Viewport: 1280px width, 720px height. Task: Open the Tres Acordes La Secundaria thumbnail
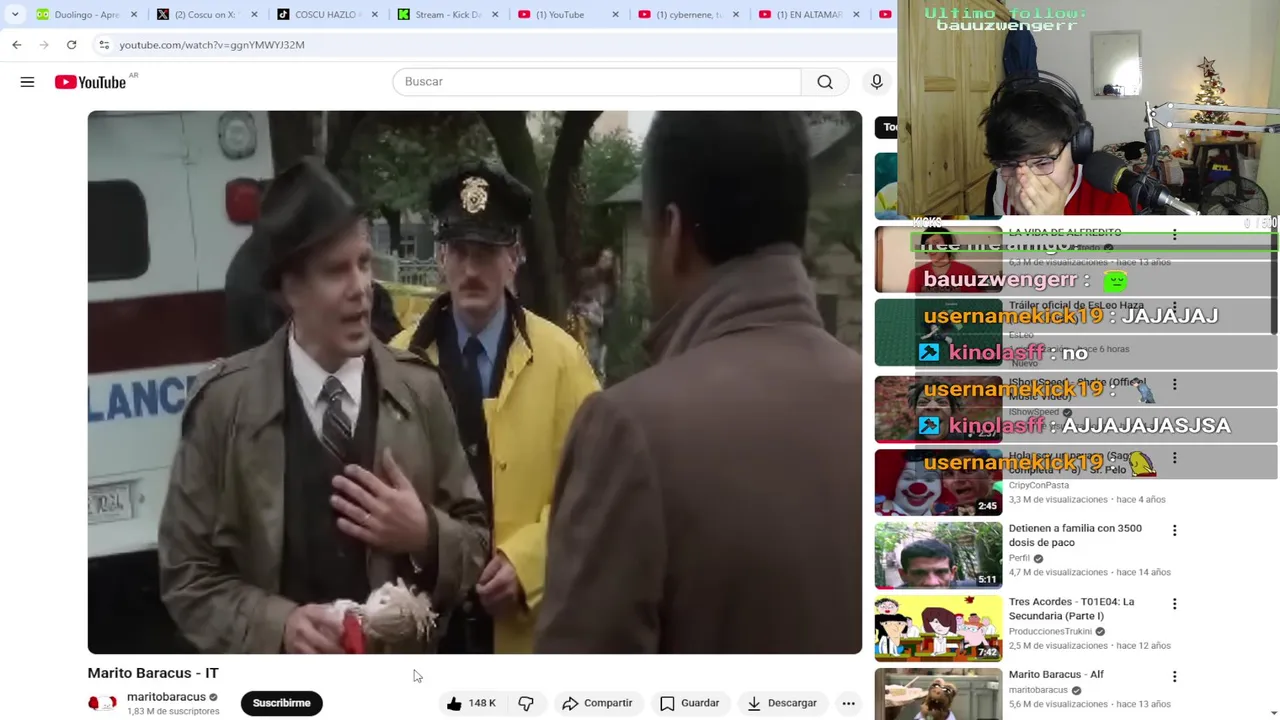tap(938, 629)
